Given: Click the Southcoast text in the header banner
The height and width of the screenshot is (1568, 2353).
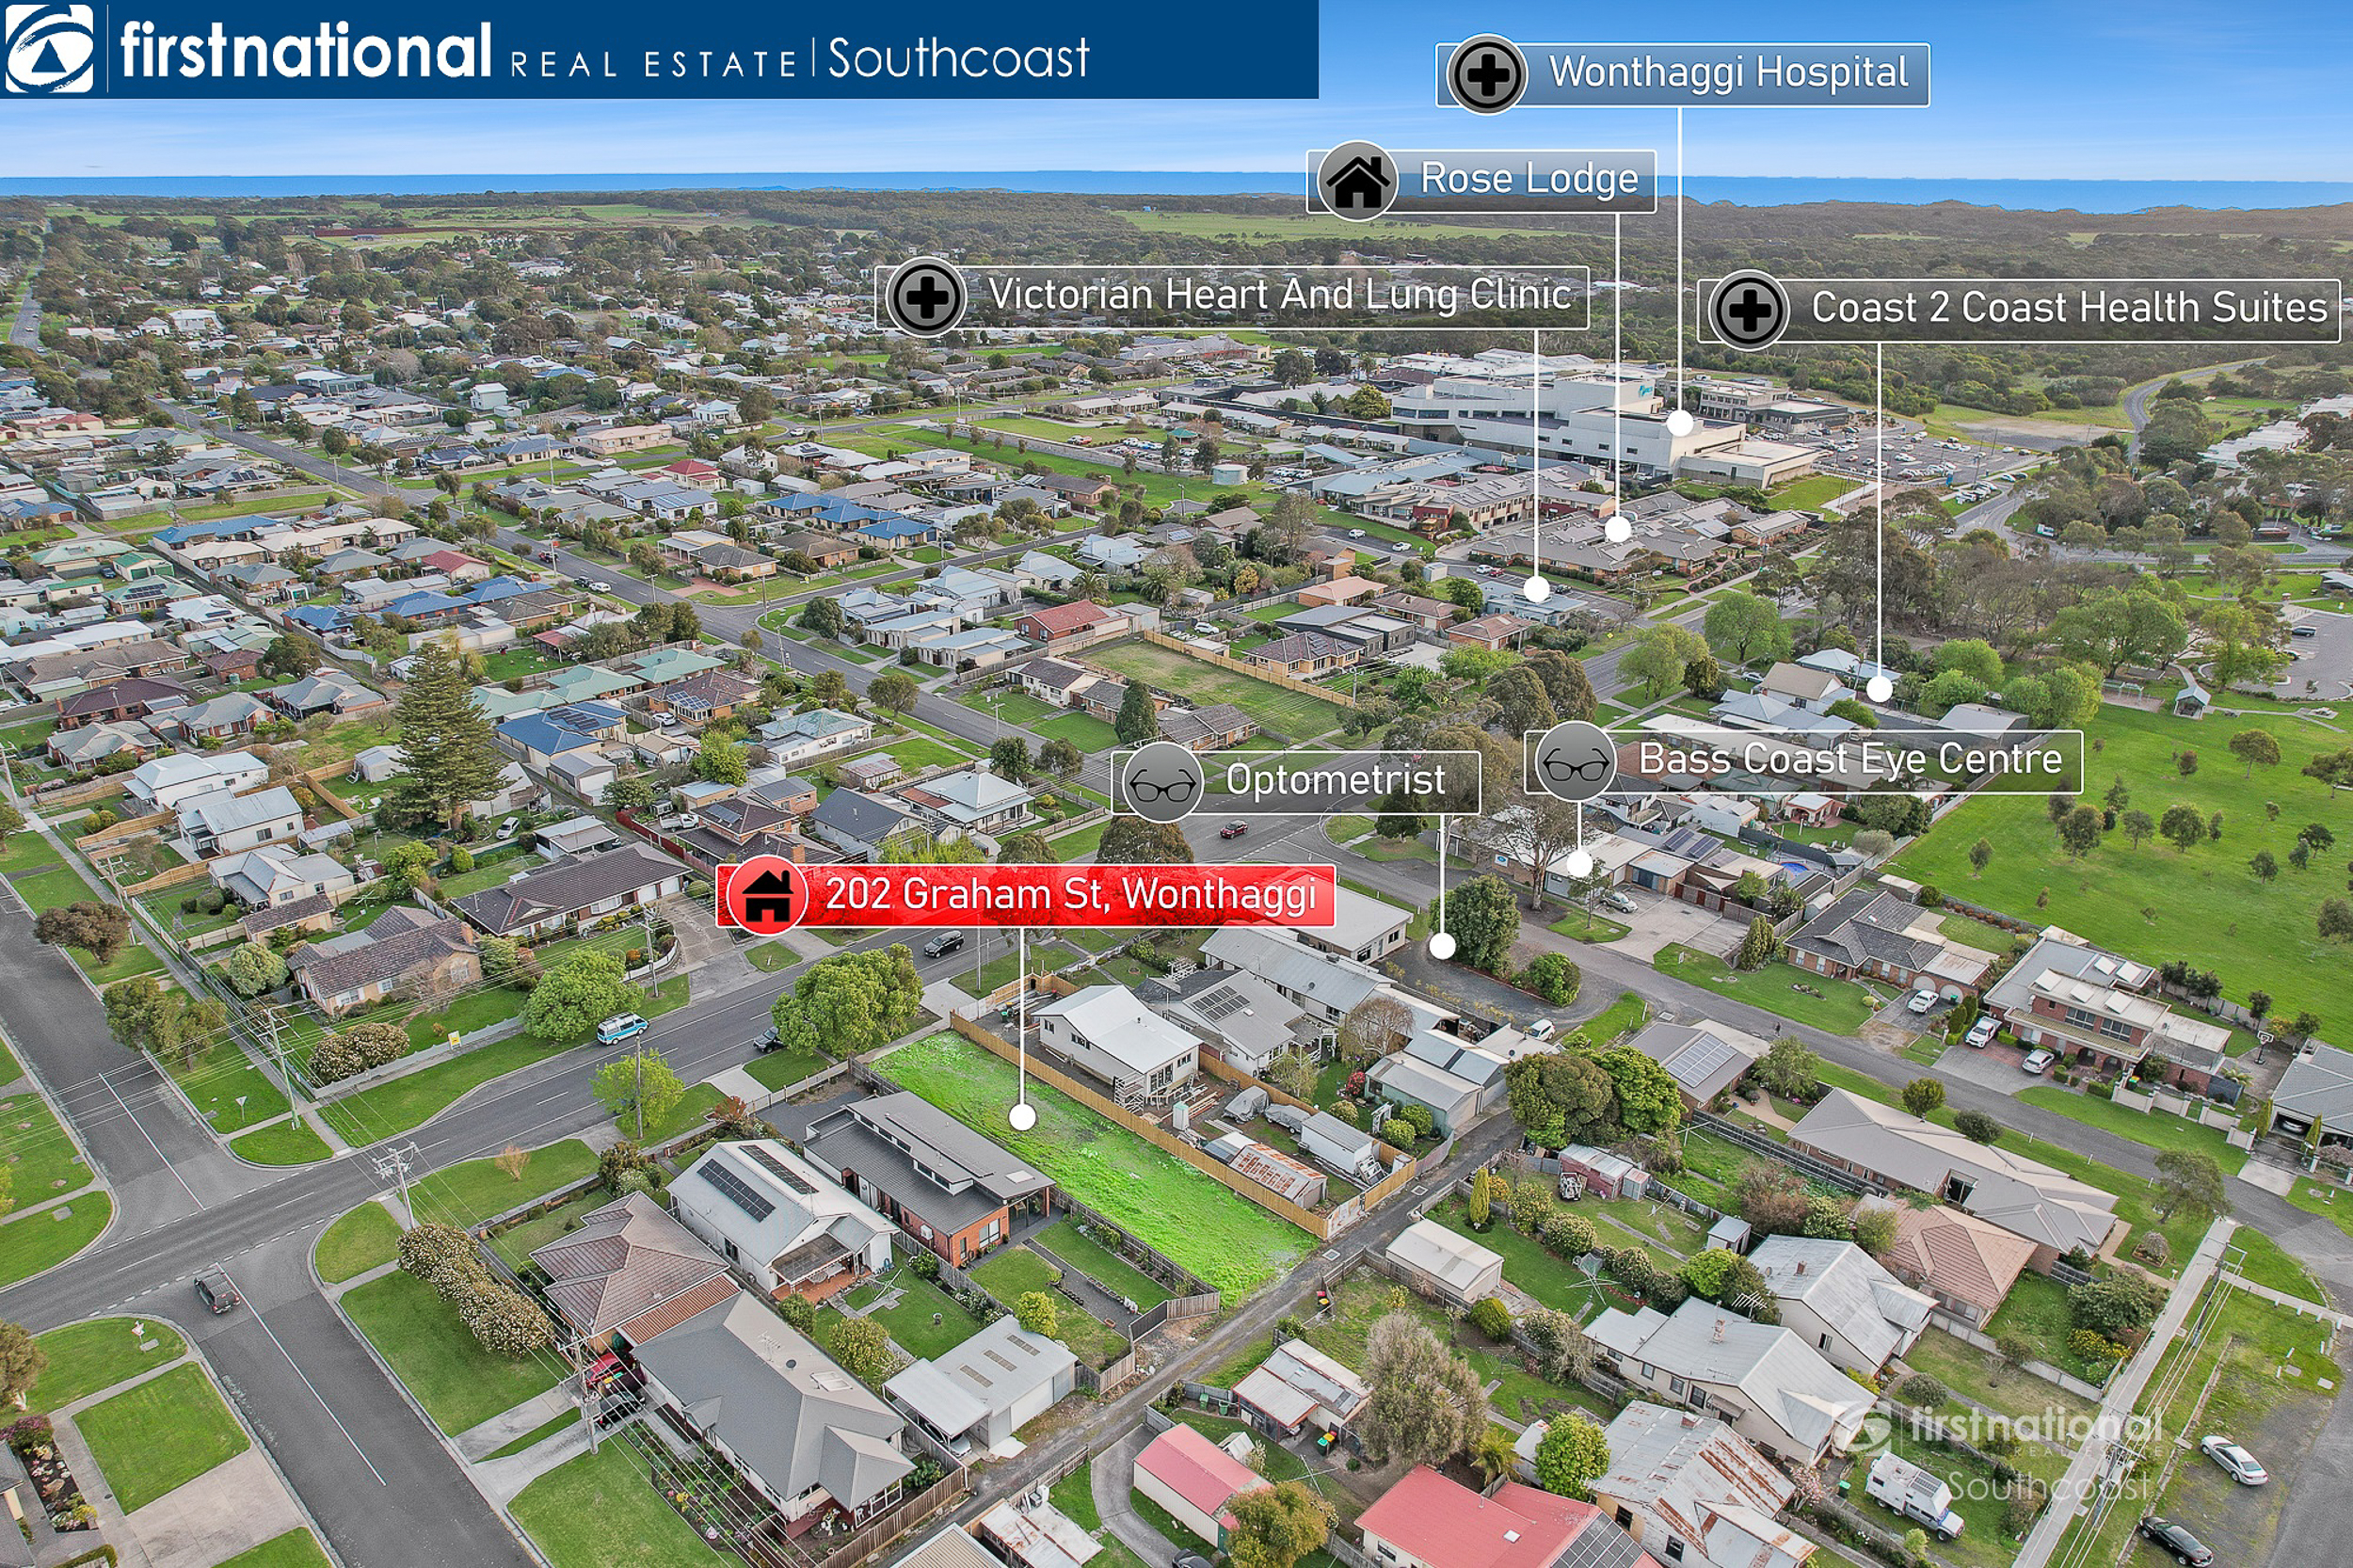Looking at the screenshot, I should 958,59.
